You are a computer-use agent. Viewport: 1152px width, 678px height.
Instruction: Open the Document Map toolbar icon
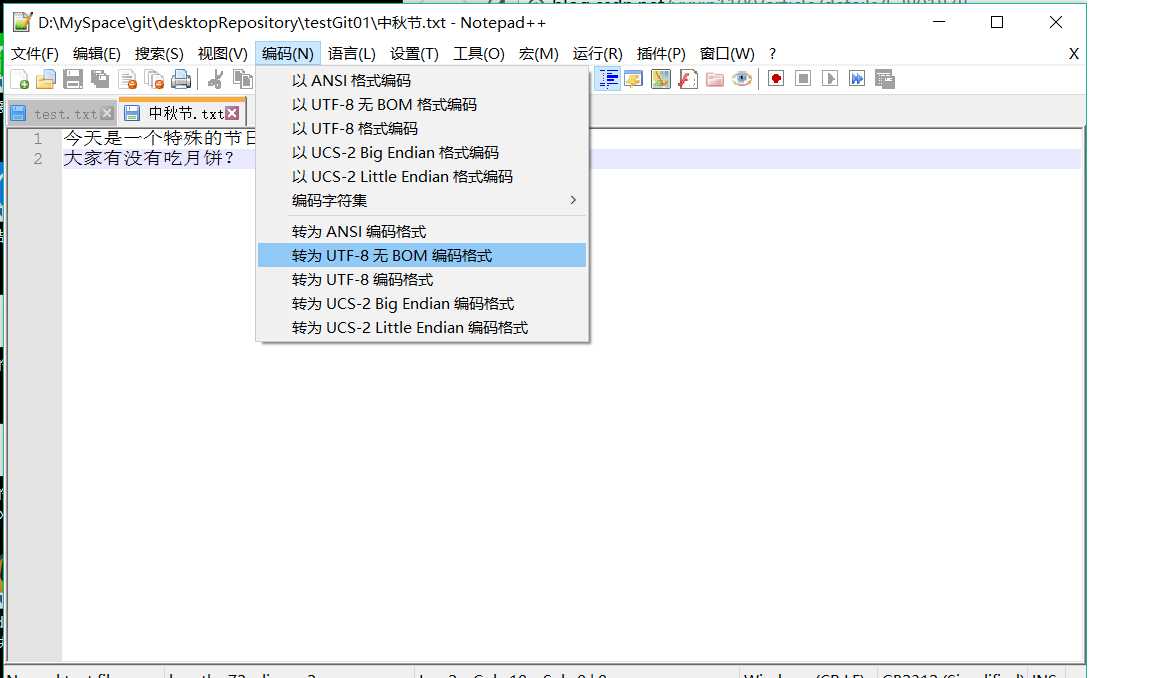click(x=660, y=79)
